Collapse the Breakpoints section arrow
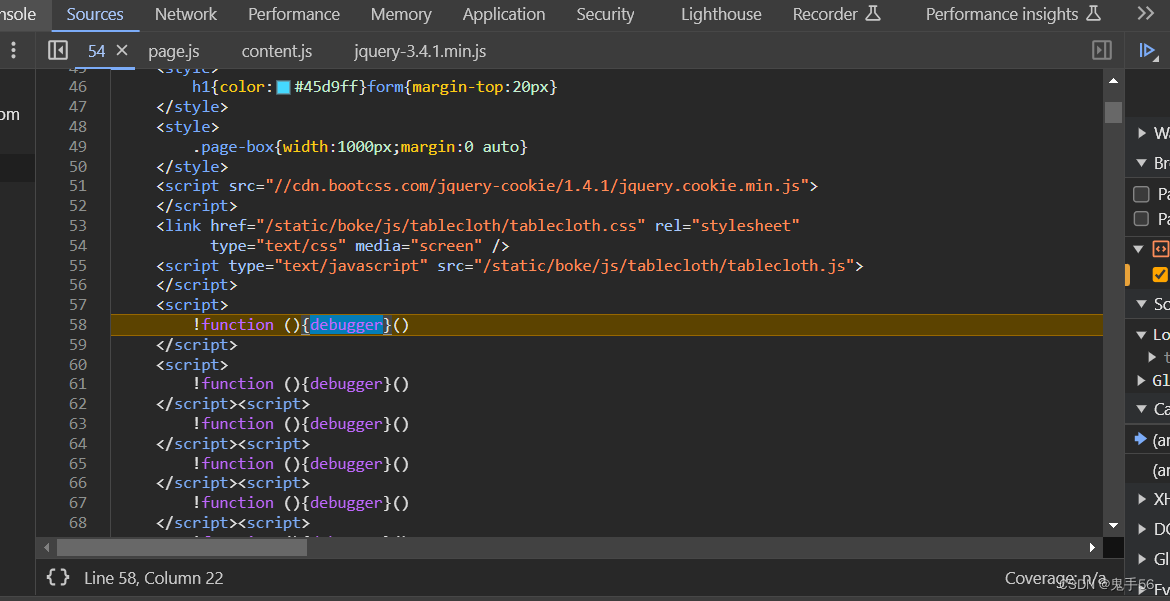Viewport: 1170px width, 601px height. [1142, 163]
